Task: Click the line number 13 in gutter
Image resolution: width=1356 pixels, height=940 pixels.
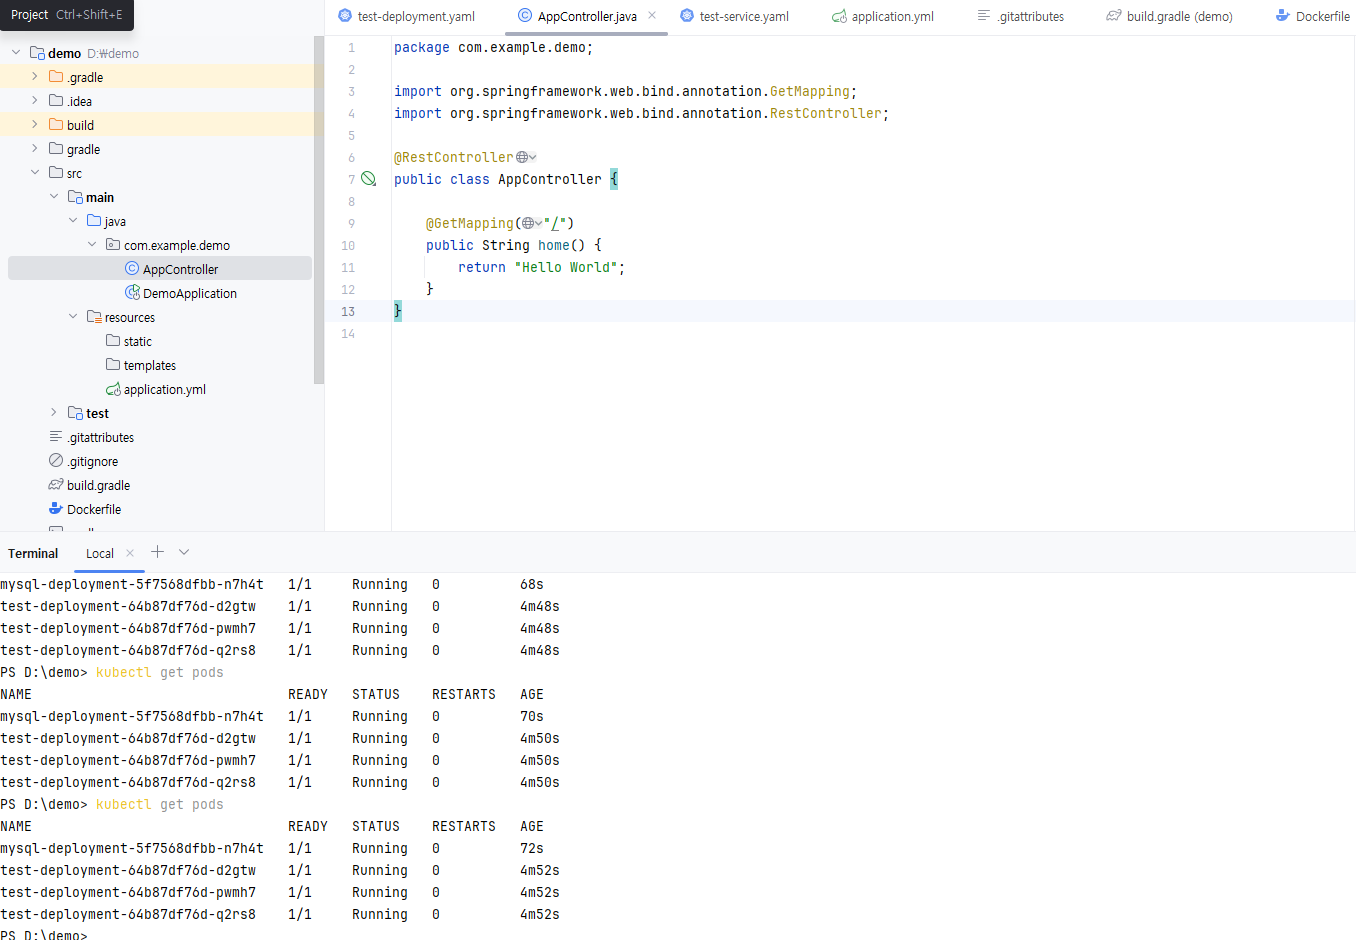Action: point(348,311)
